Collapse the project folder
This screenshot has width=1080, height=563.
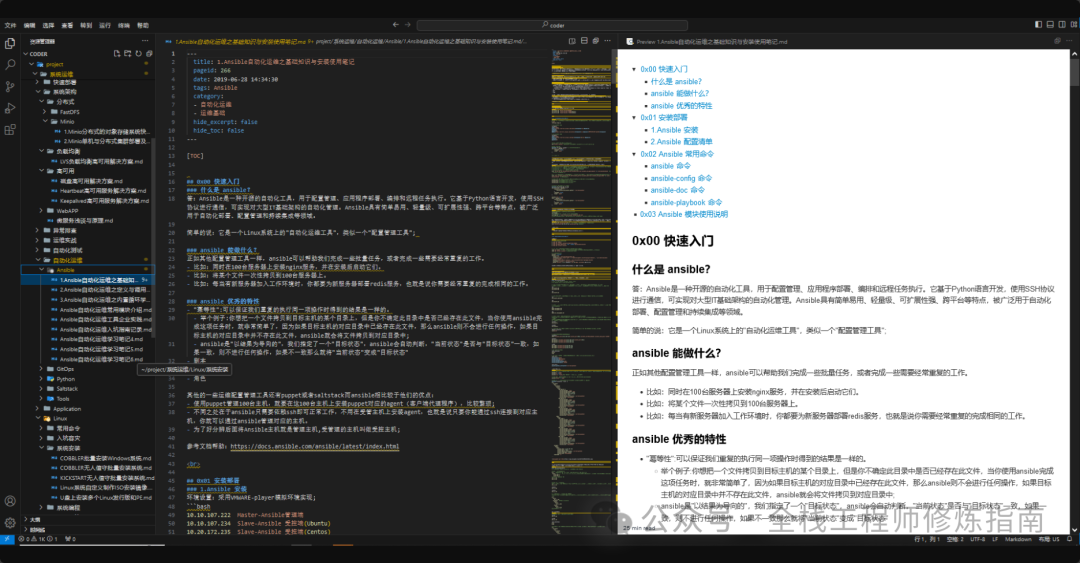[x=32, y=64]
